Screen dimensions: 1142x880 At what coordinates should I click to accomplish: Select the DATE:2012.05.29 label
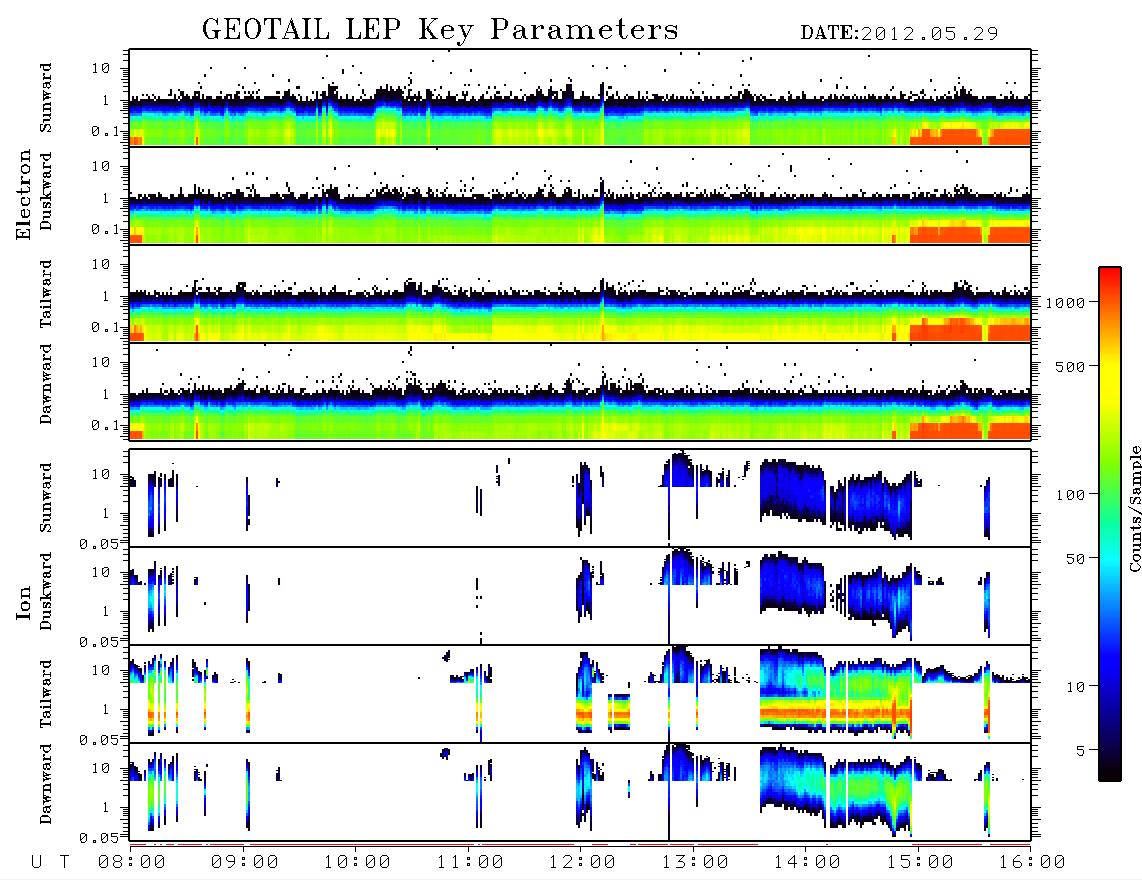pos(899,33)
